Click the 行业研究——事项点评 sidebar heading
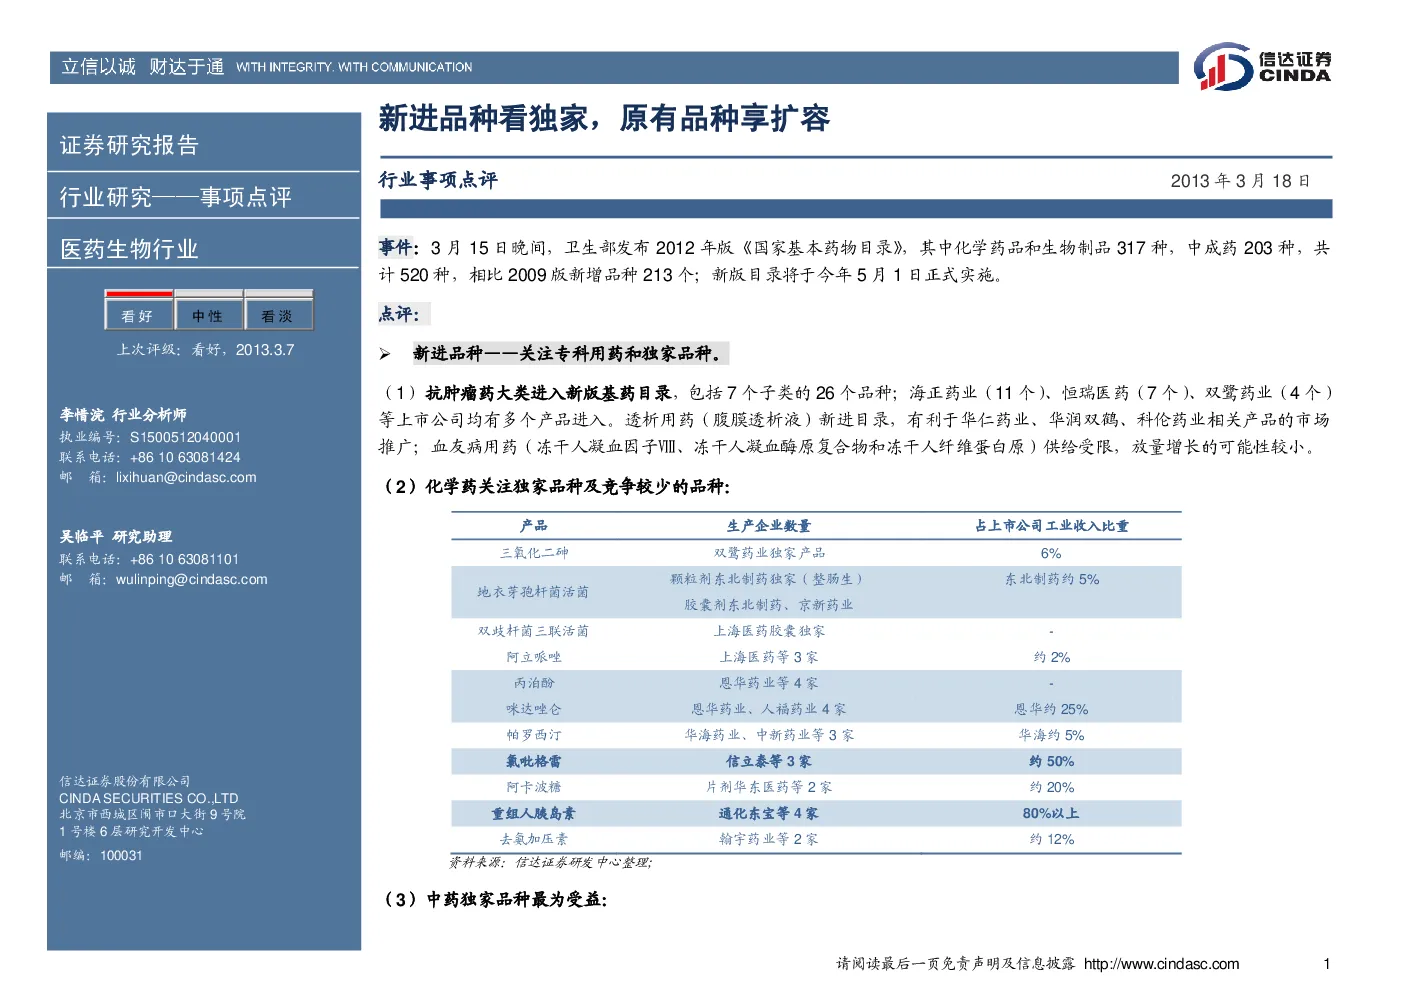This screenshot has height=992, width=1403. pyautogui.click(x=175, y=197)
